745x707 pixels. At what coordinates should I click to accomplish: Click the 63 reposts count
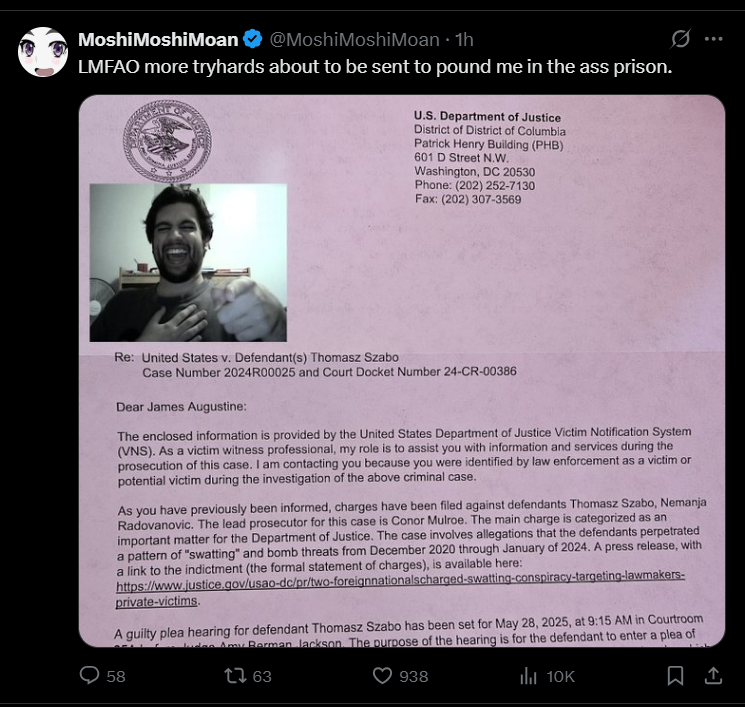tap(262, 676)
